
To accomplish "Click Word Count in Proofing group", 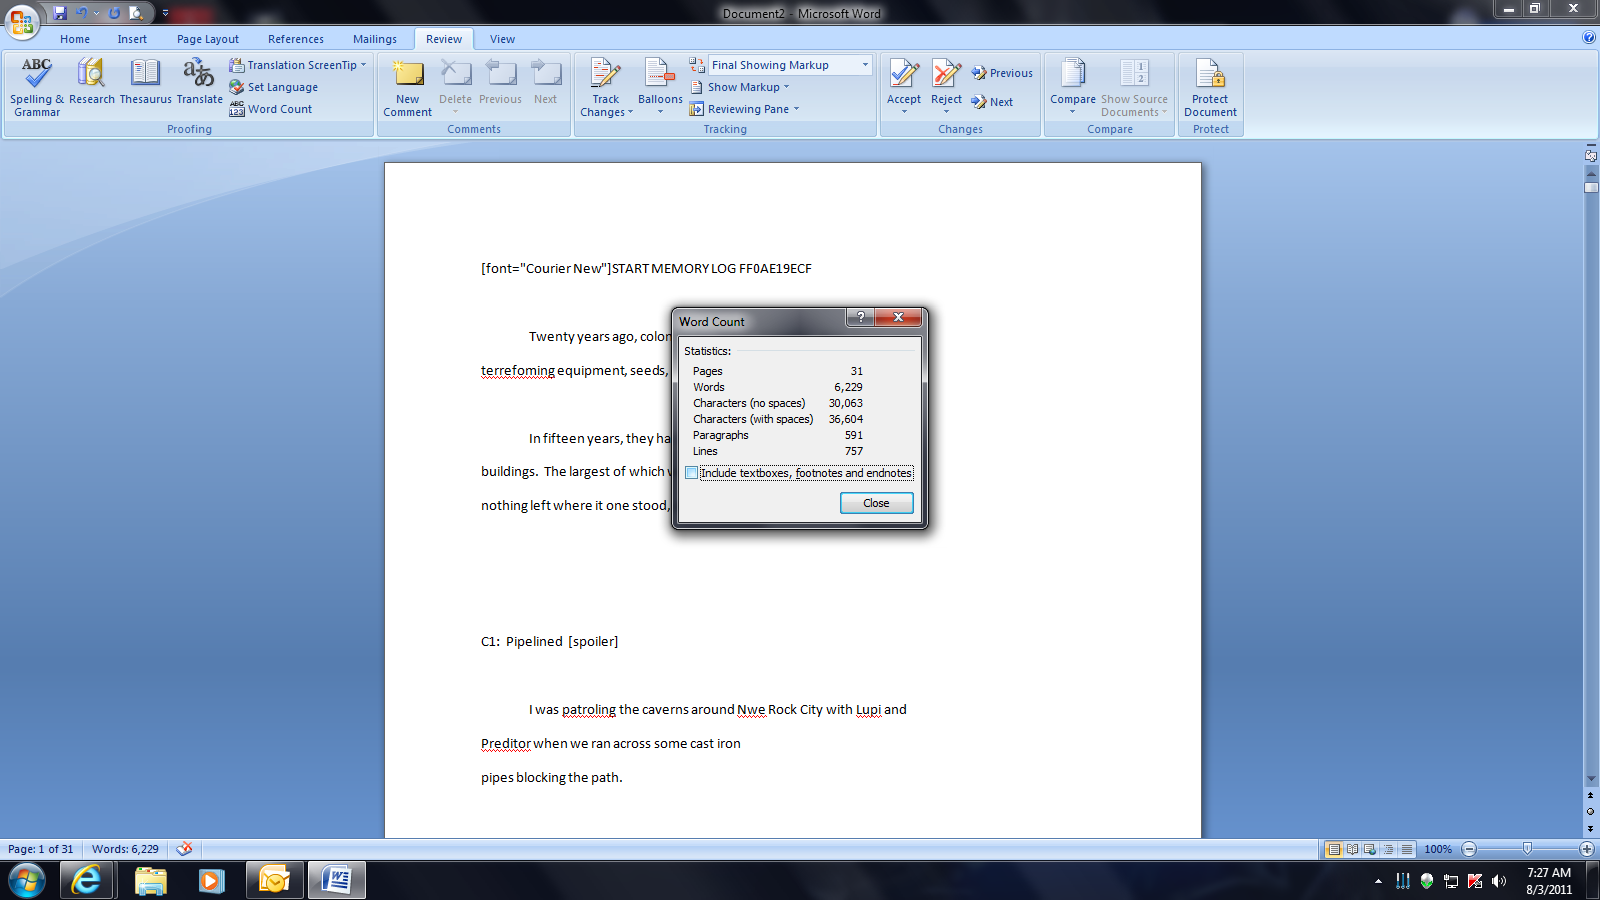I will coord(271,109).
